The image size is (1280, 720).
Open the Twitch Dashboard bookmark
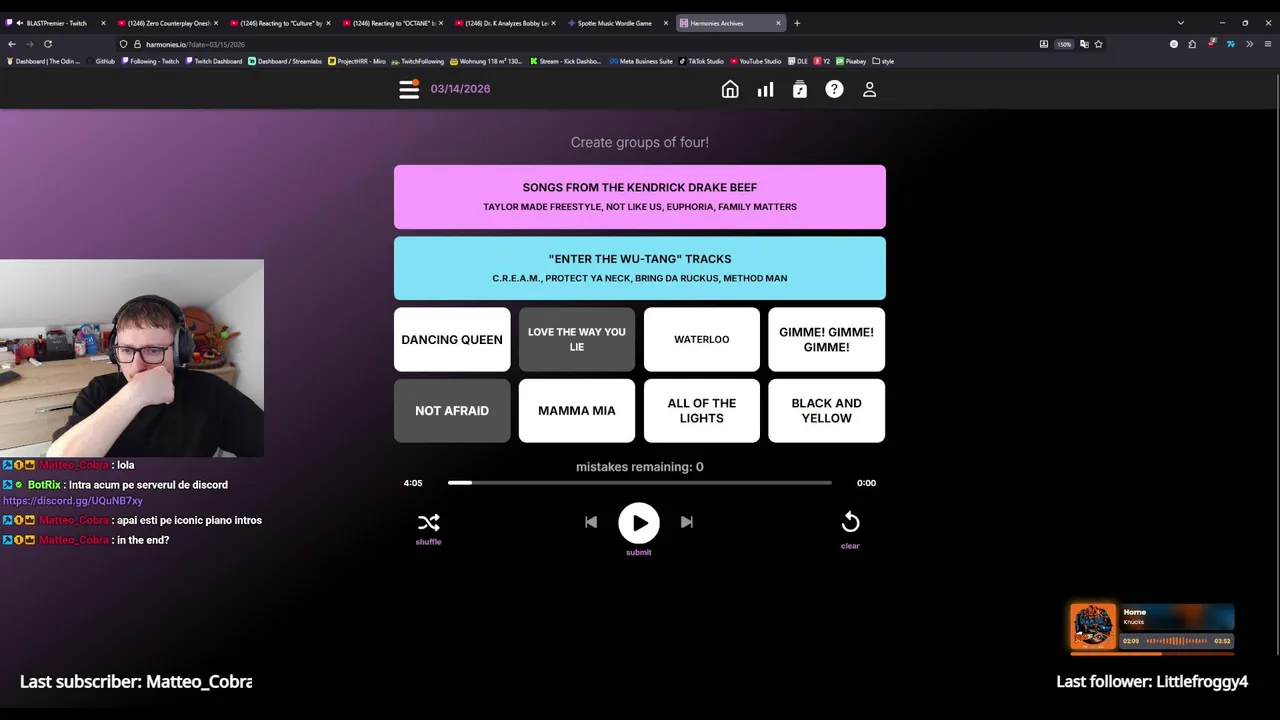(214, 61)
